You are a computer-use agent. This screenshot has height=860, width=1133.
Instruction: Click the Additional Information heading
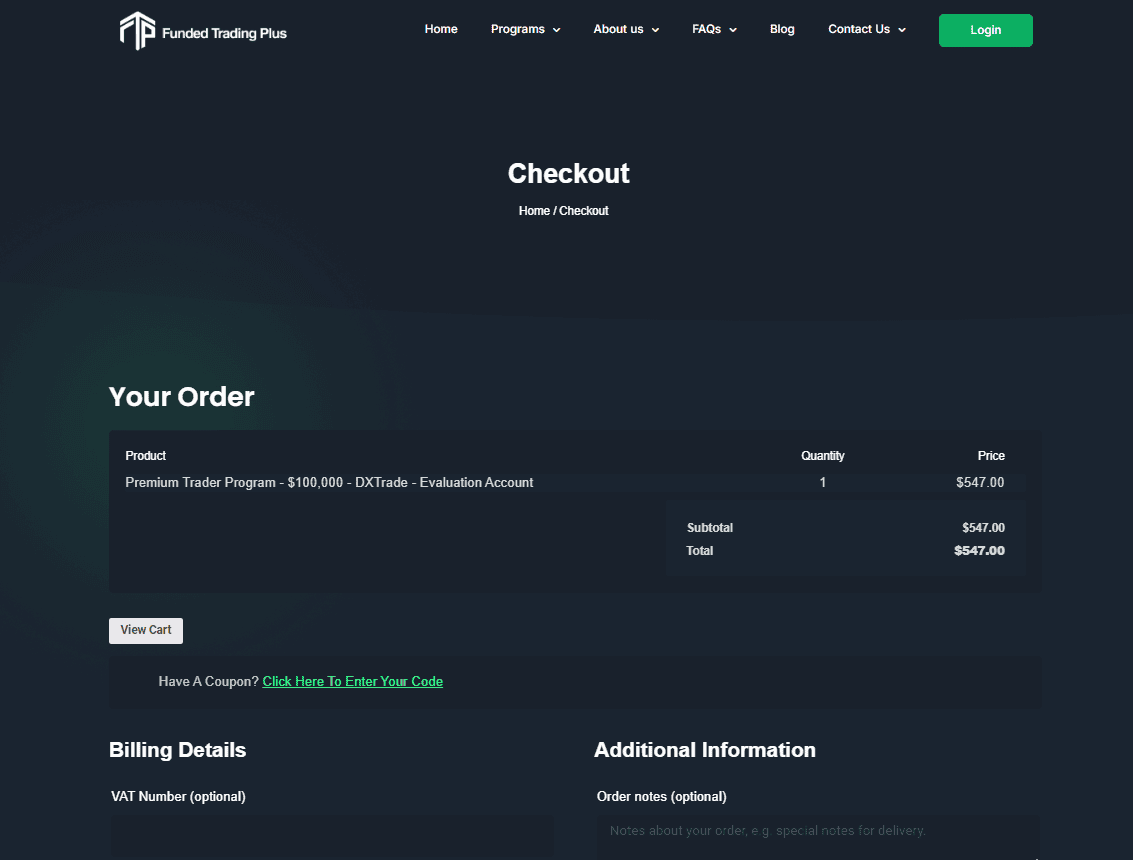pos(705,750)
